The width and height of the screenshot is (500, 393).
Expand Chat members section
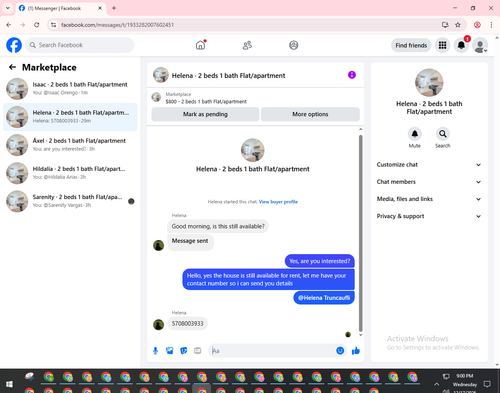click(x=429, y=182)
